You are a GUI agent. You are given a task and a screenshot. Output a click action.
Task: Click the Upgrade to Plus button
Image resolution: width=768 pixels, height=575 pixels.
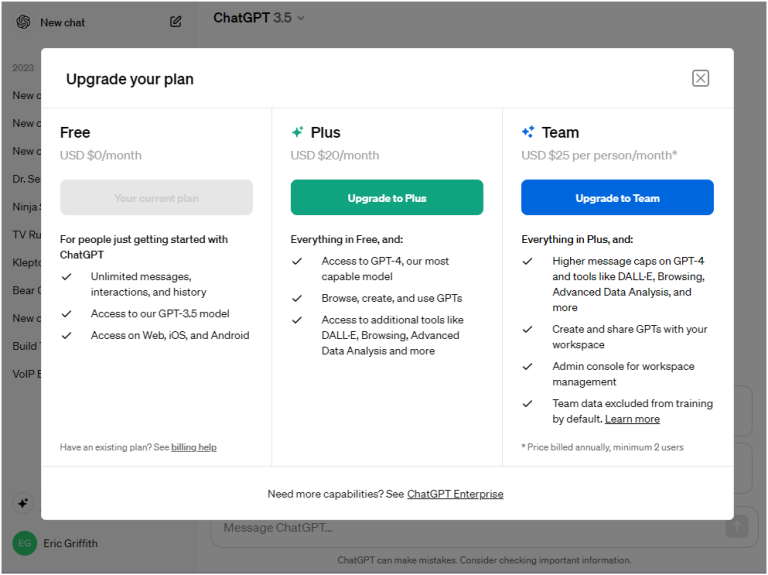(x=387, y=198)
